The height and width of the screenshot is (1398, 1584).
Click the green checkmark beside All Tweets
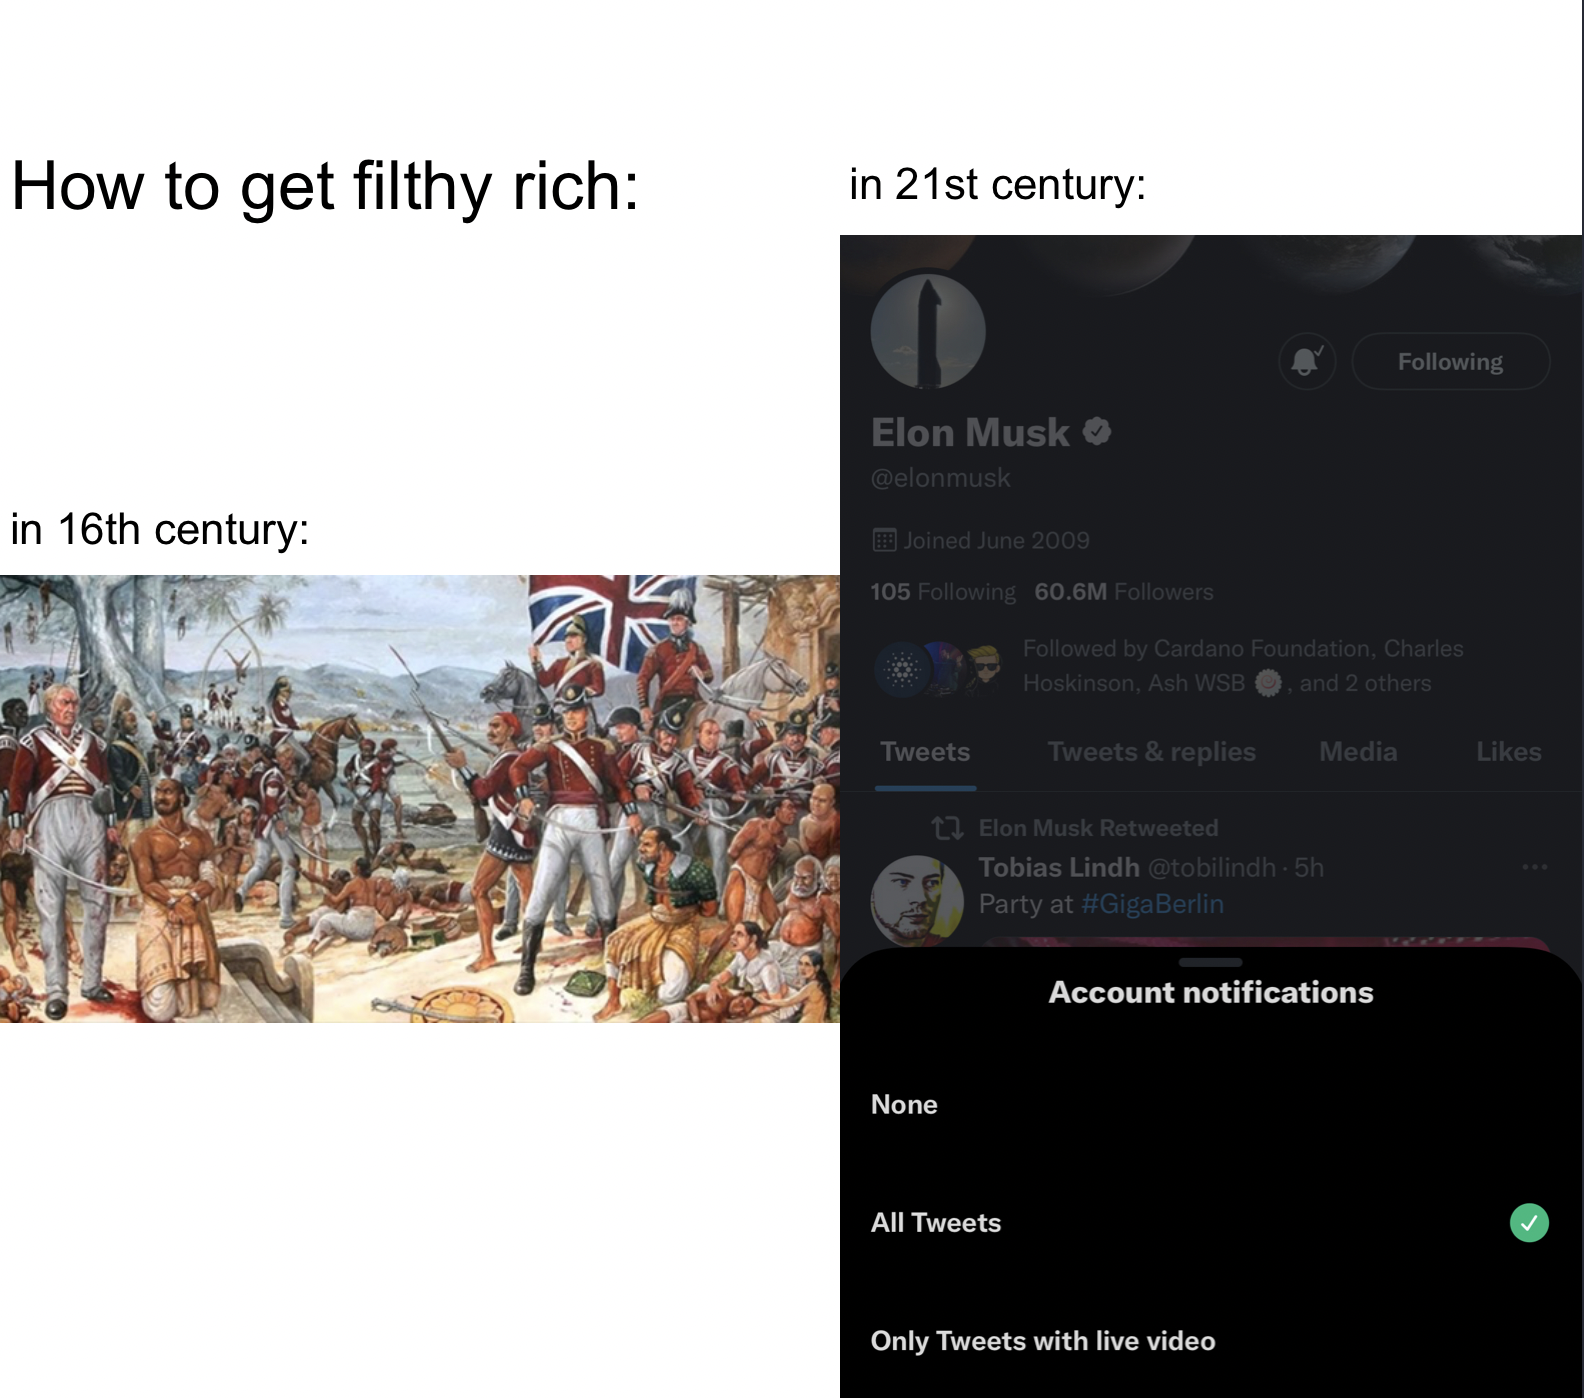(1529, 1222)
